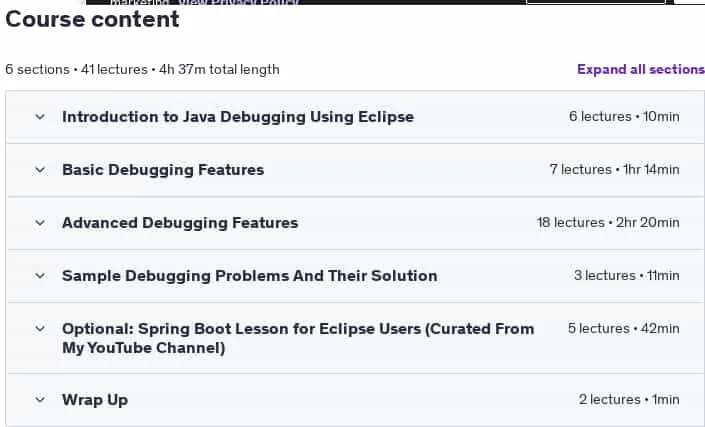Click the 5 lectures 42min label
The image size is (705, 427).
coord(624,329)
